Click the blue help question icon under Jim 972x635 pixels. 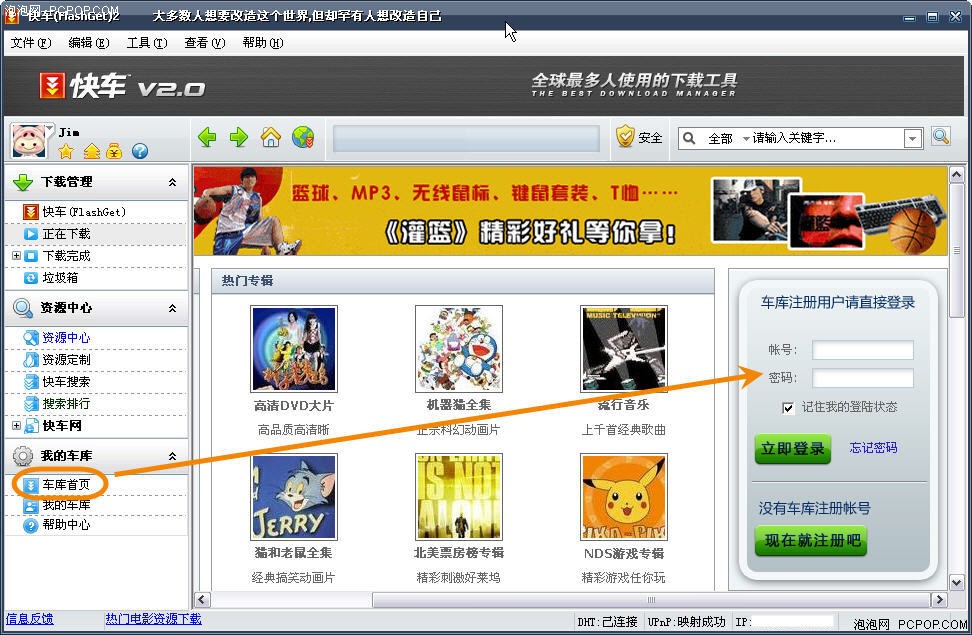[139, 151]
